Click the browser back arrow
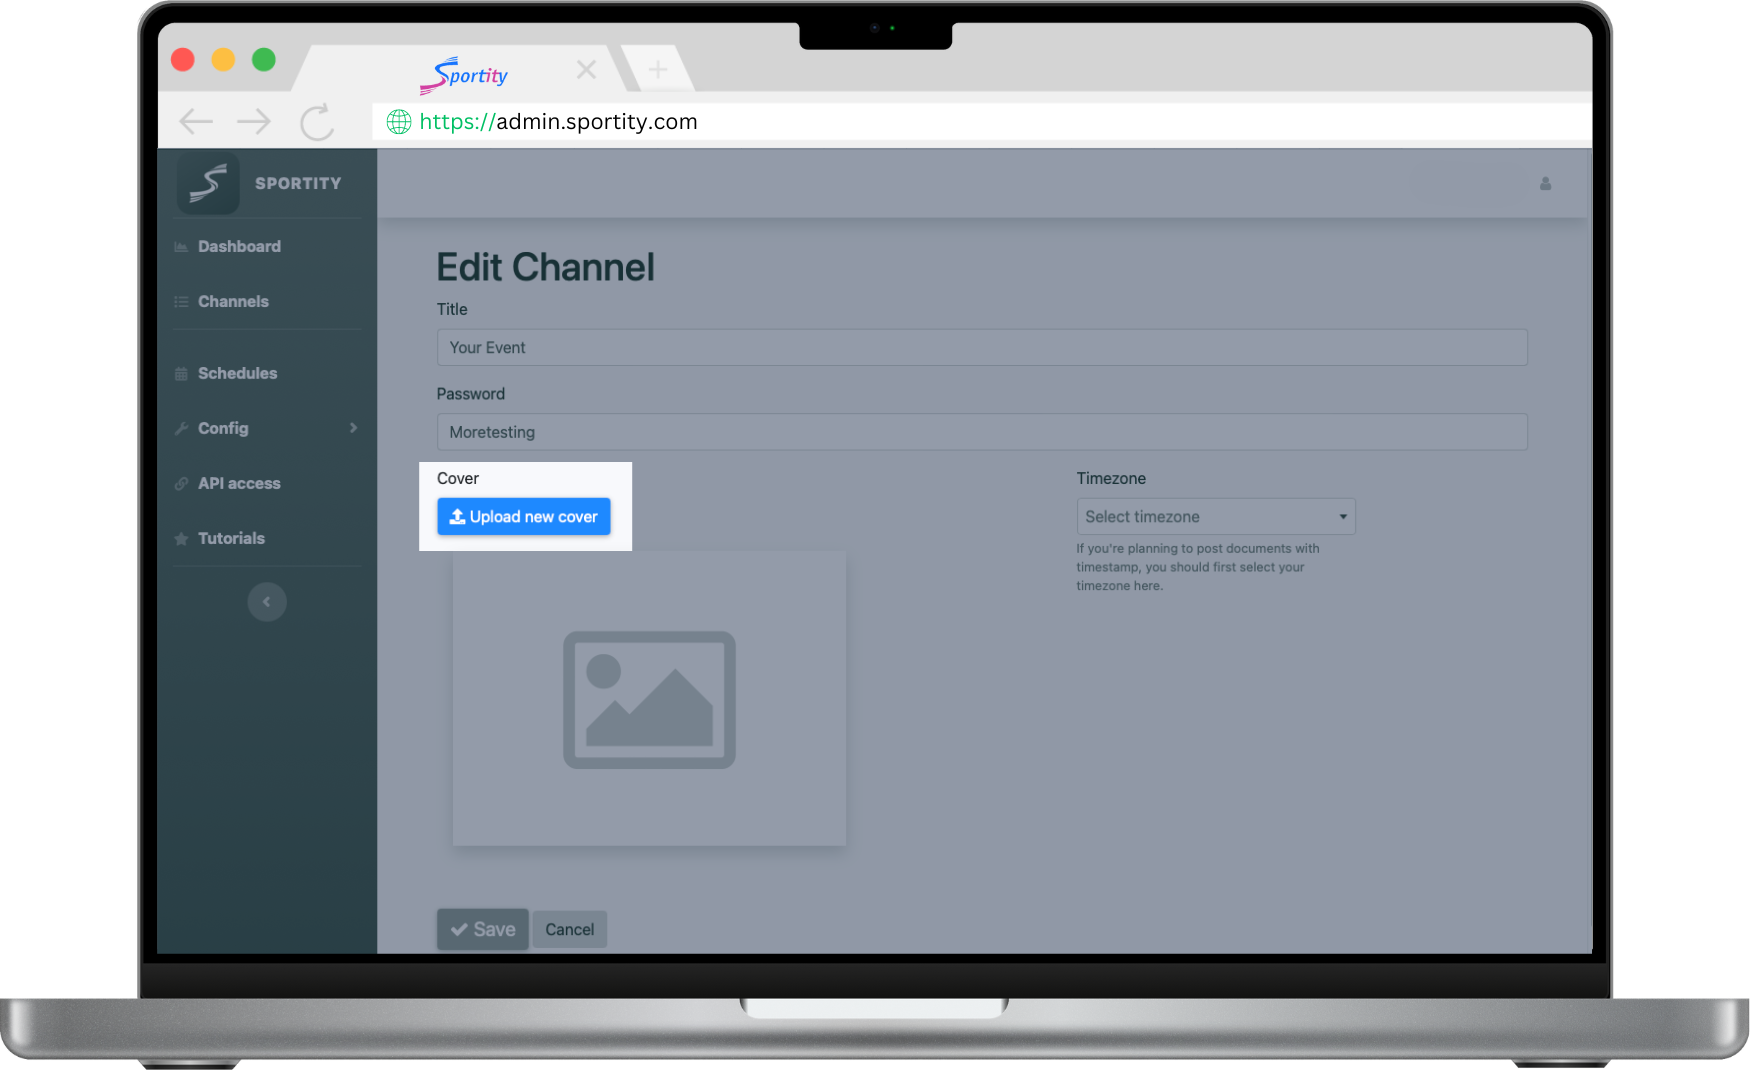This screenshot has height=1070, width=1750. [x=196, y=122]
